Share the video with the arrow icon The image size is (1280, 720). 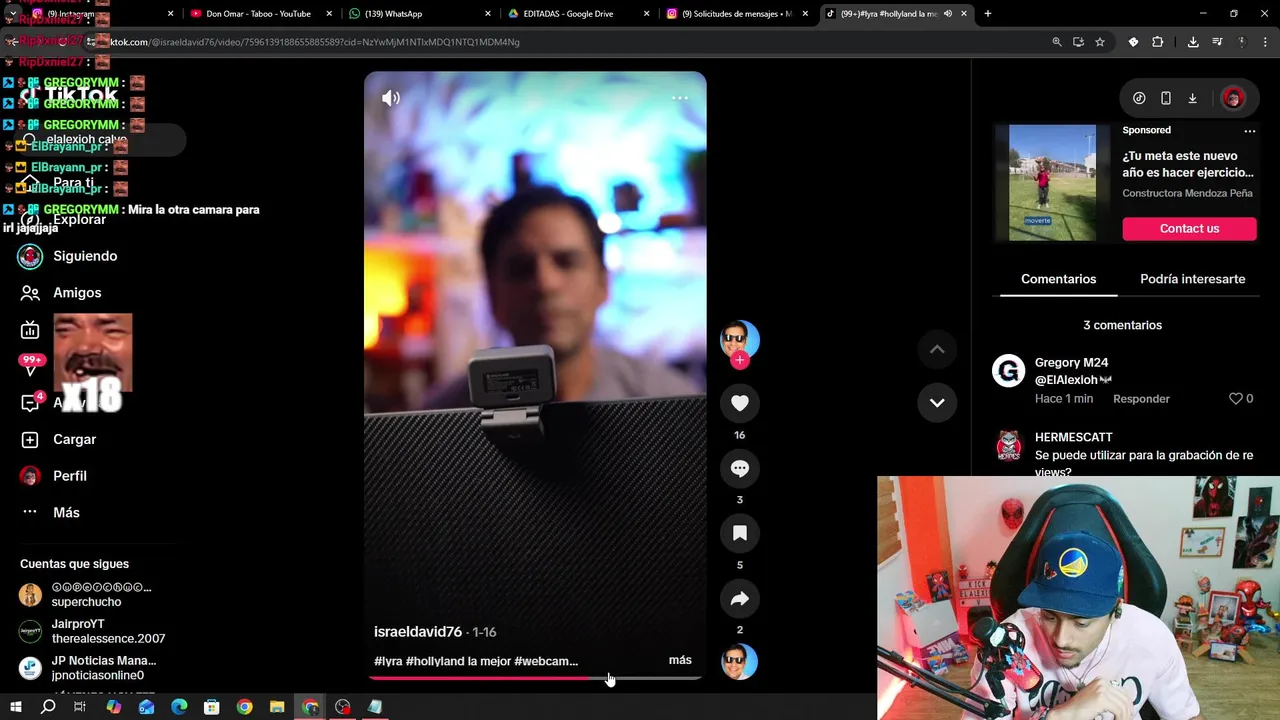point(740,598)
